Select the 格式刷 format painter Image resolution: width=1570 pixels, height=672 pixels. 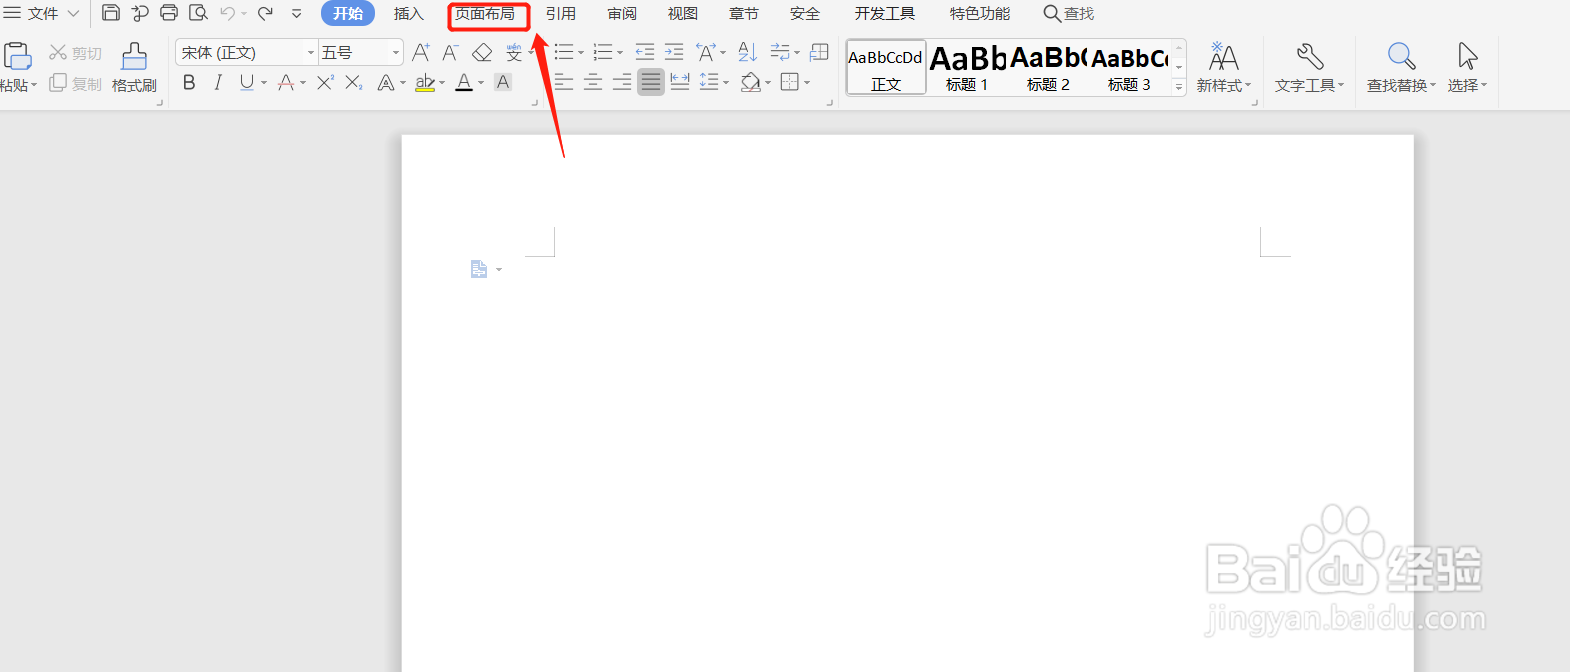coord(134,68)
